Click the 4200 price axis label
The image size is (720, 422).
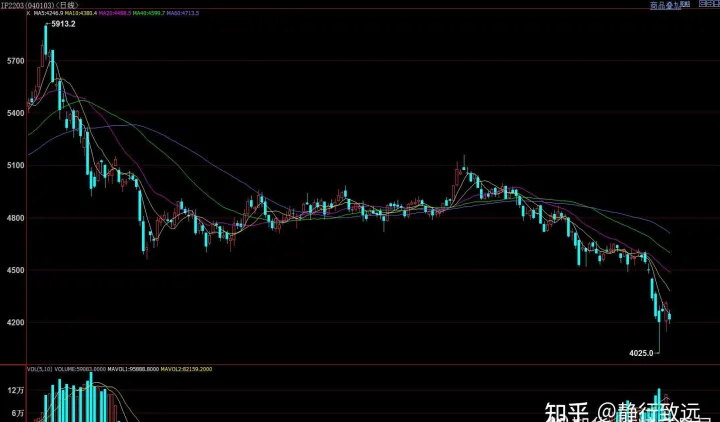(x=15, y=323)
